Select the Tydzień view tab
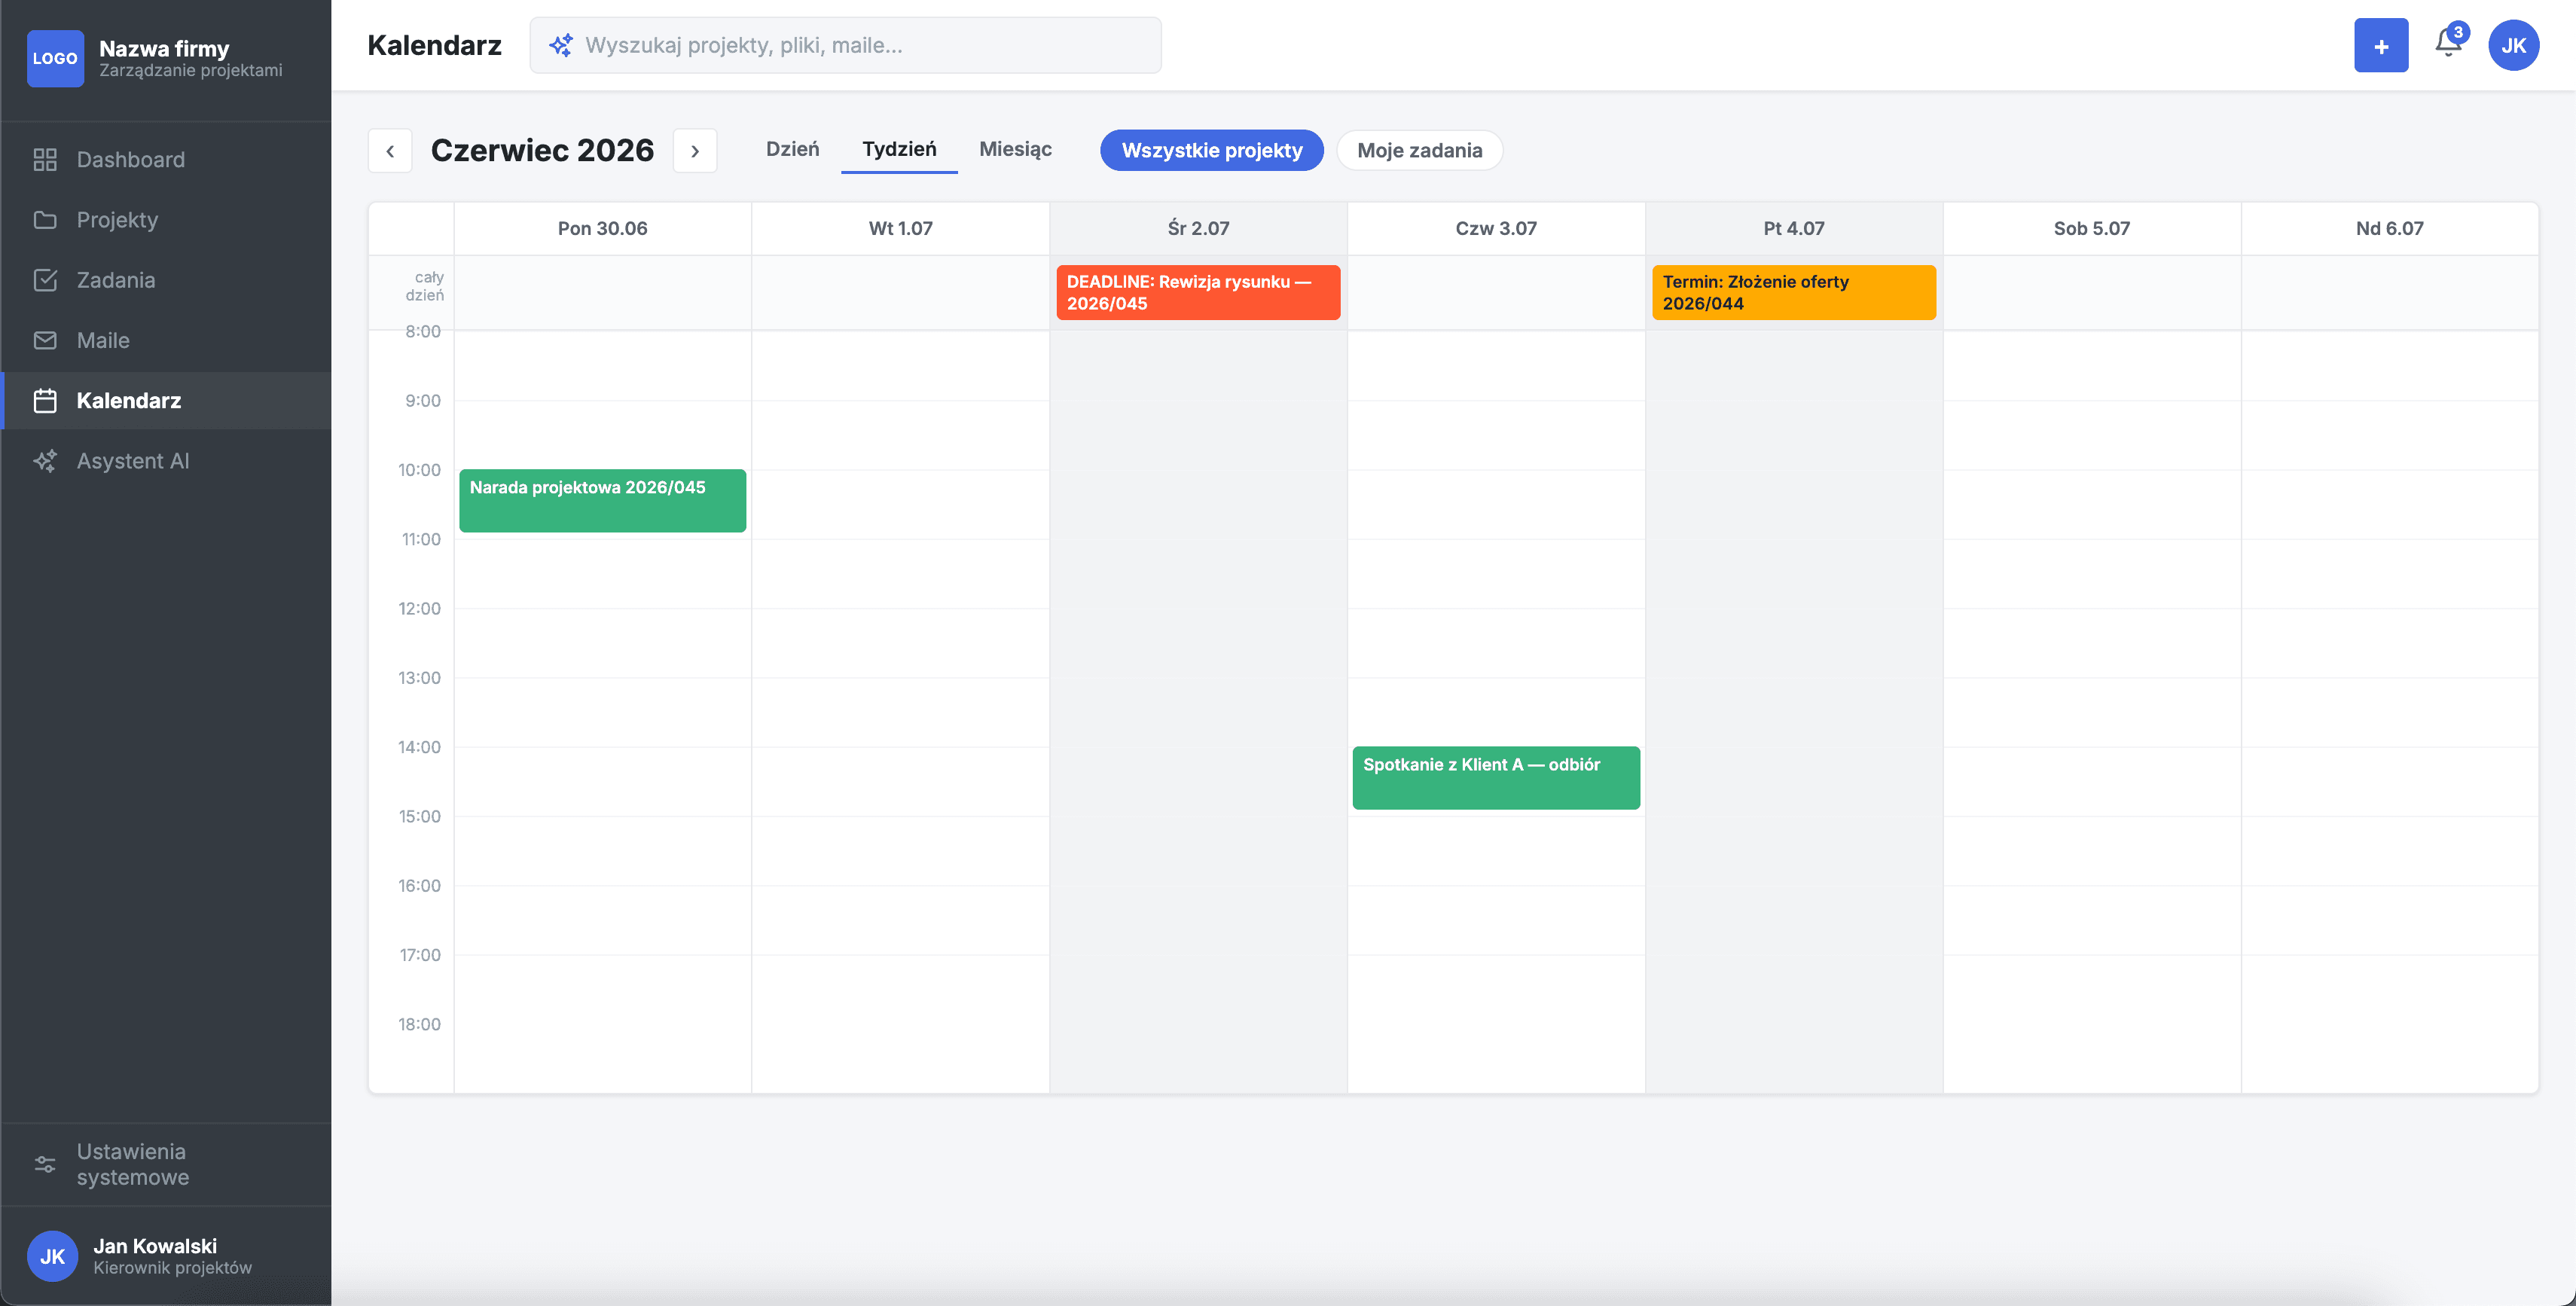The width and height of the screenshot is (2576, 1306). pyautogui.click(x=899, y=149)
